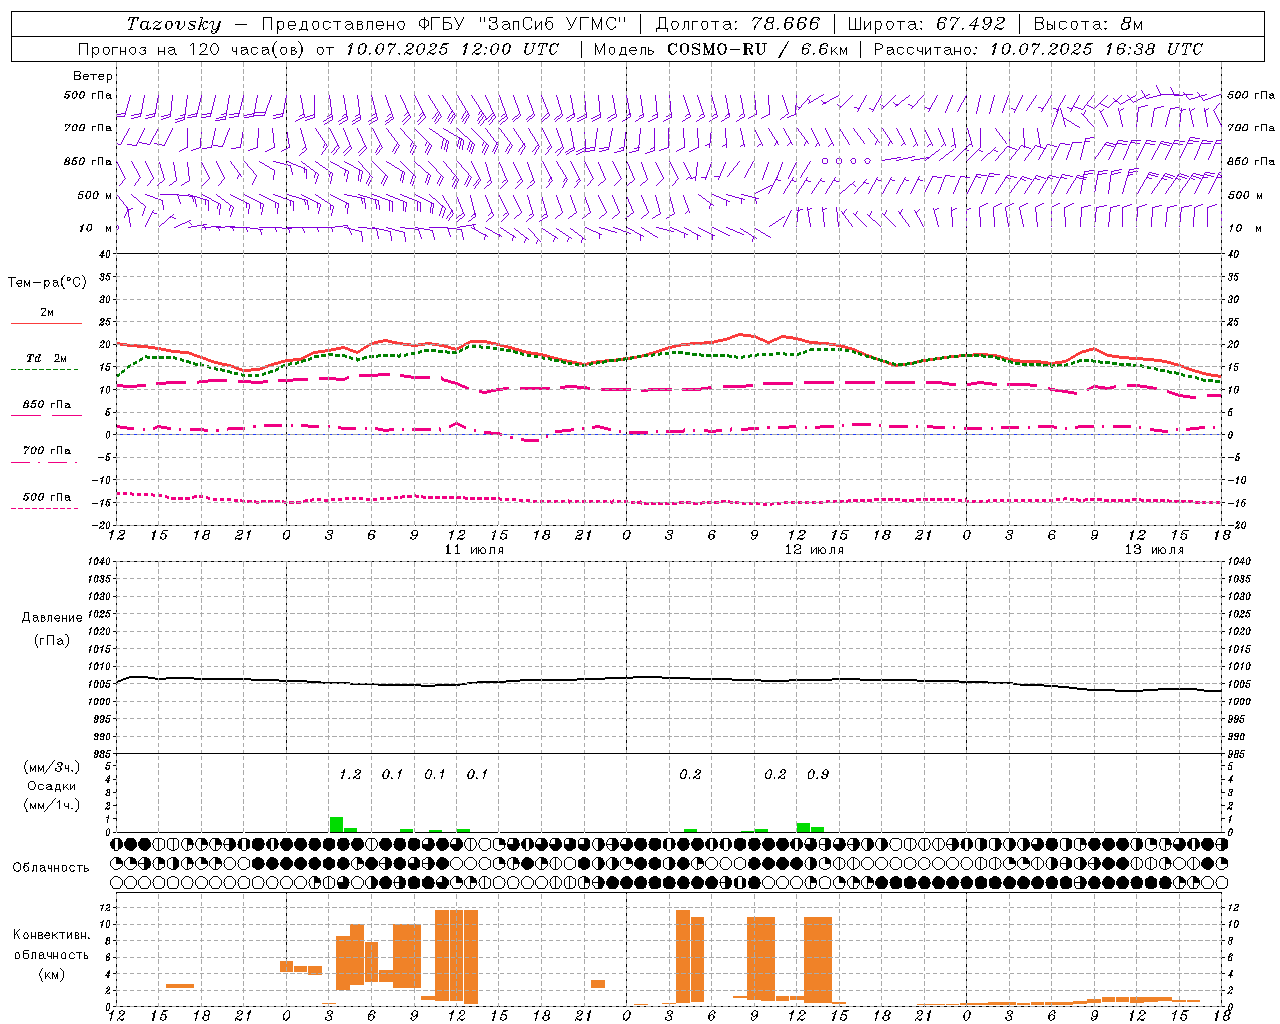Click the forecast start 10.07.2025 12:00 UTC
The width and height of the screenshot is (1280, 1024).
pyautogui.click(x=452, y=49)
